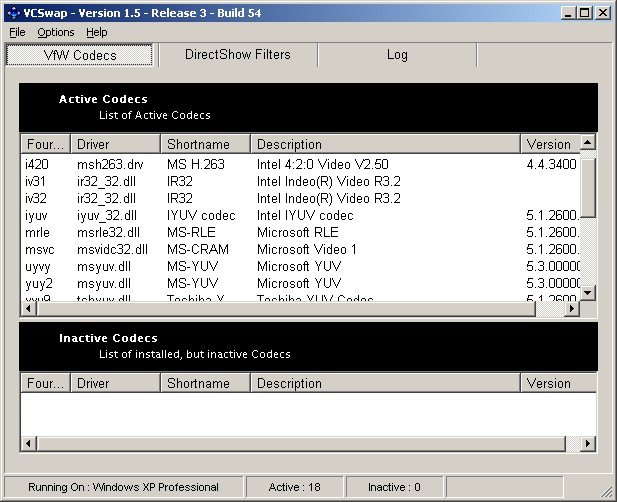Click right arrow of inactive codecs horizontal scrollbar
This screenshot has height=502, width=617.
(588, 444)
